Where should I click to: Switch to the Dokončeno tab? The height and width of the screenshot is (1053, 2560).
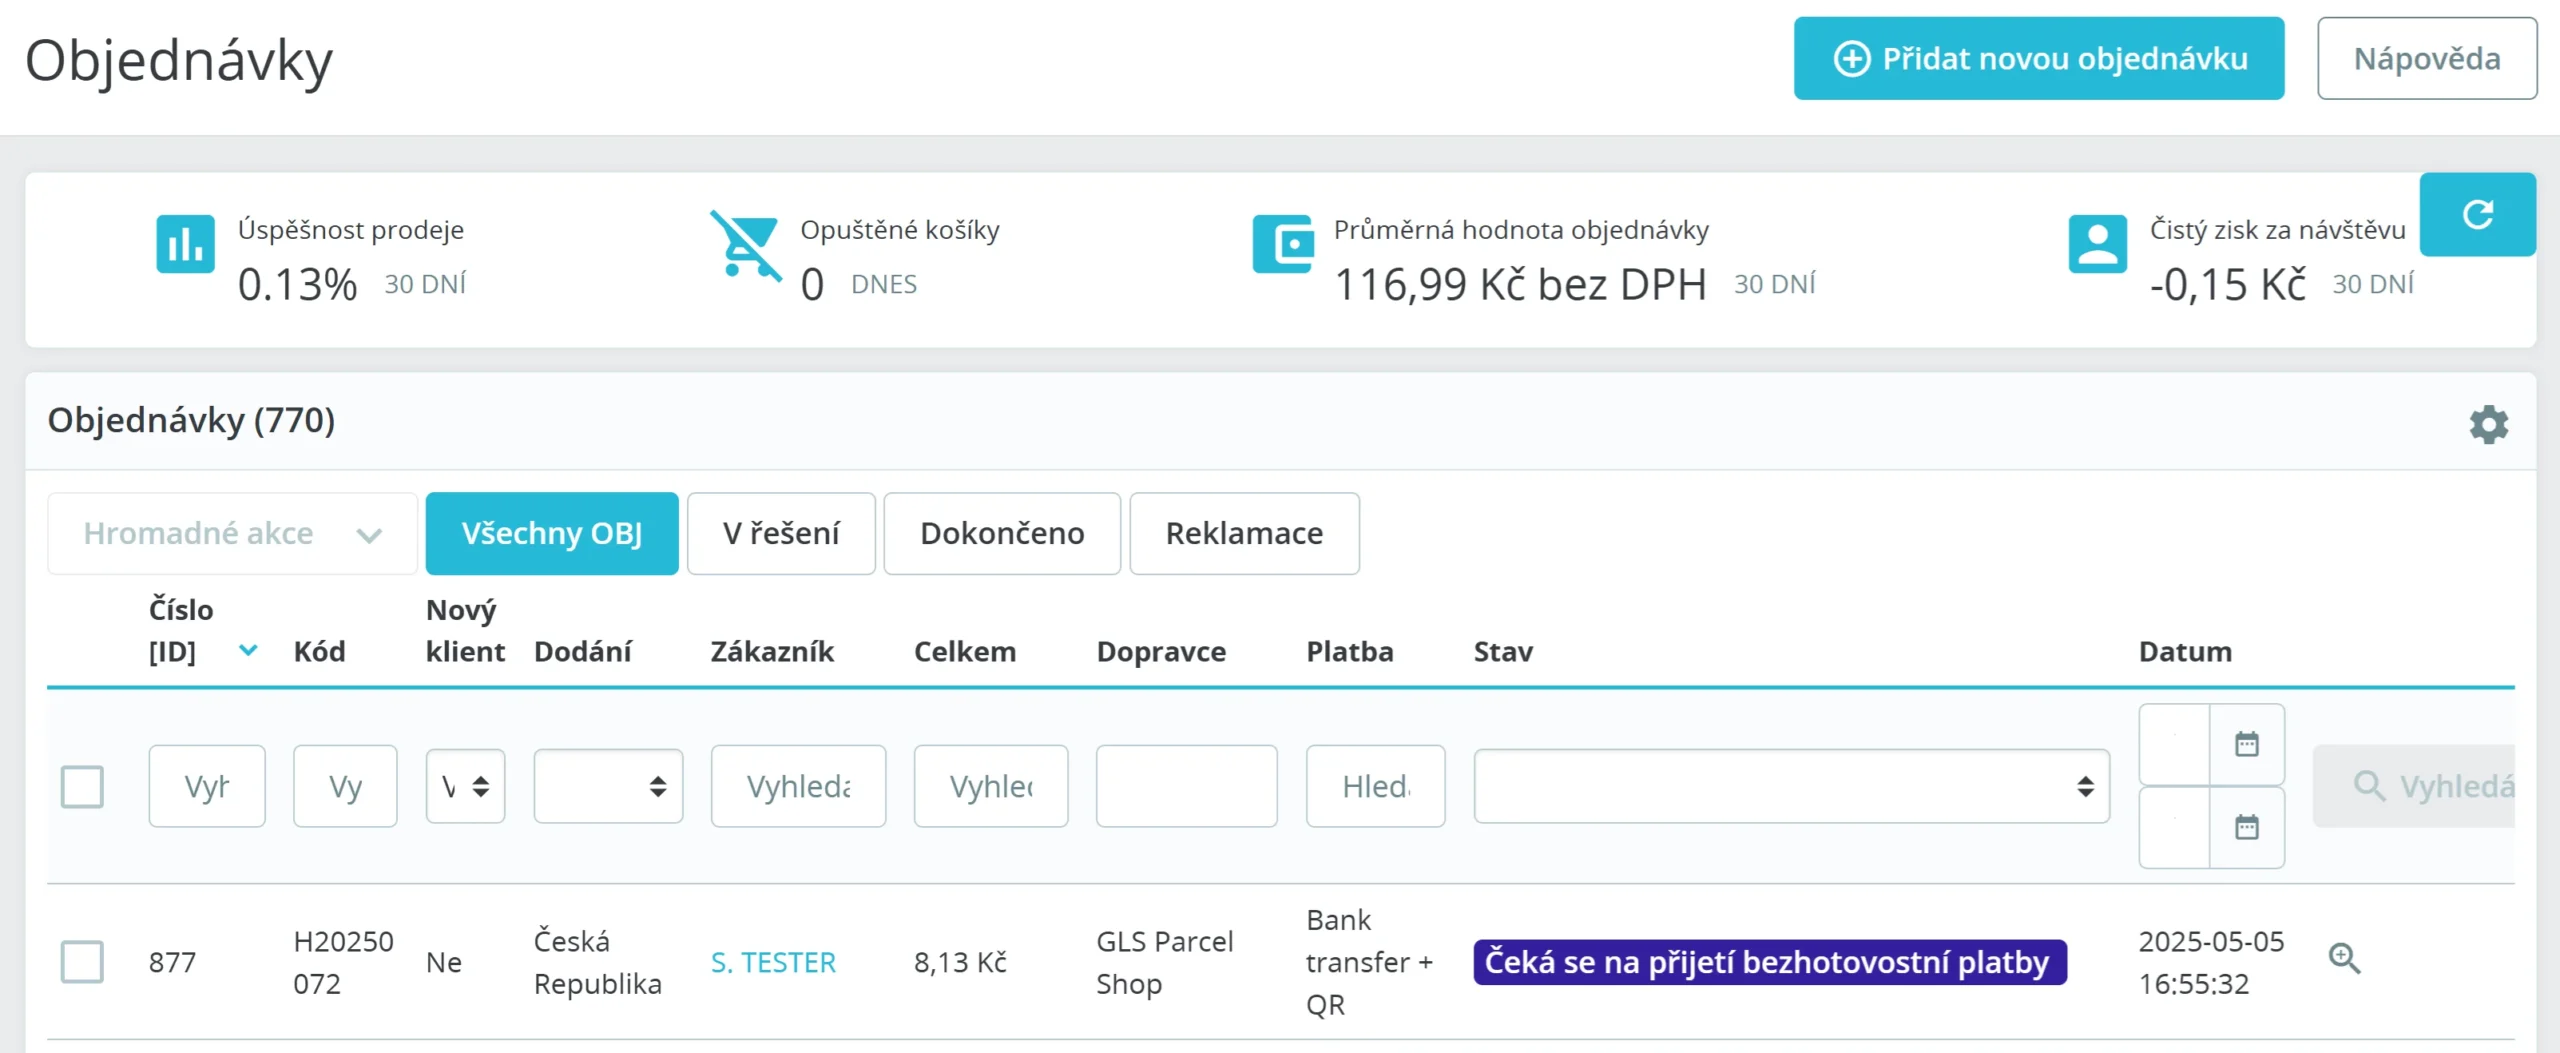click(x=1001, y=533)
